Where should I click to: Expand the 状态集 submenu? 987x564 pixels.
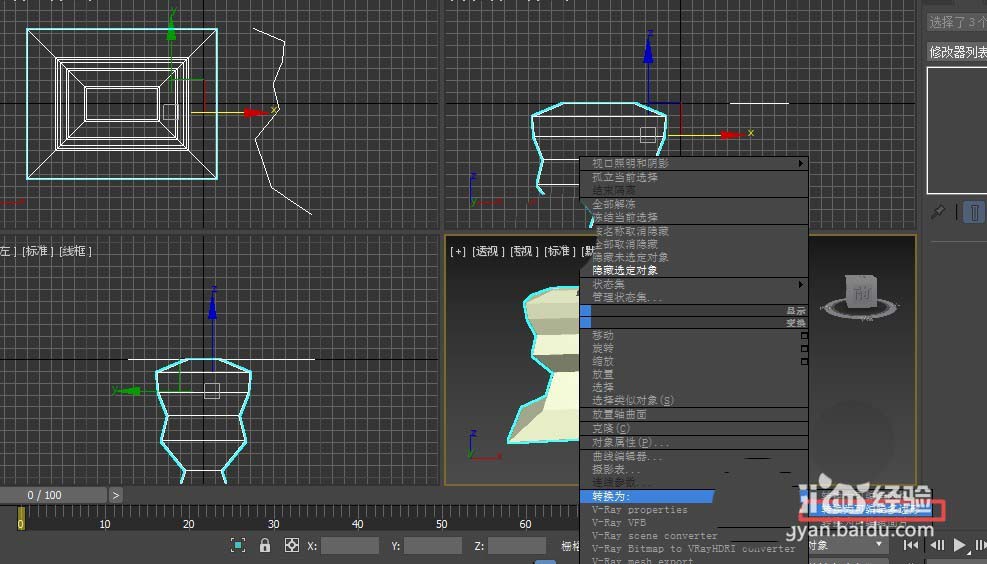[694, 285]
